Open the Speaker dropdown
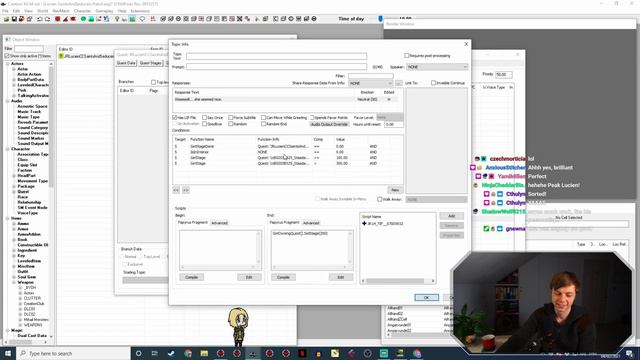The image size is (640, 360). tap(437, 67)
